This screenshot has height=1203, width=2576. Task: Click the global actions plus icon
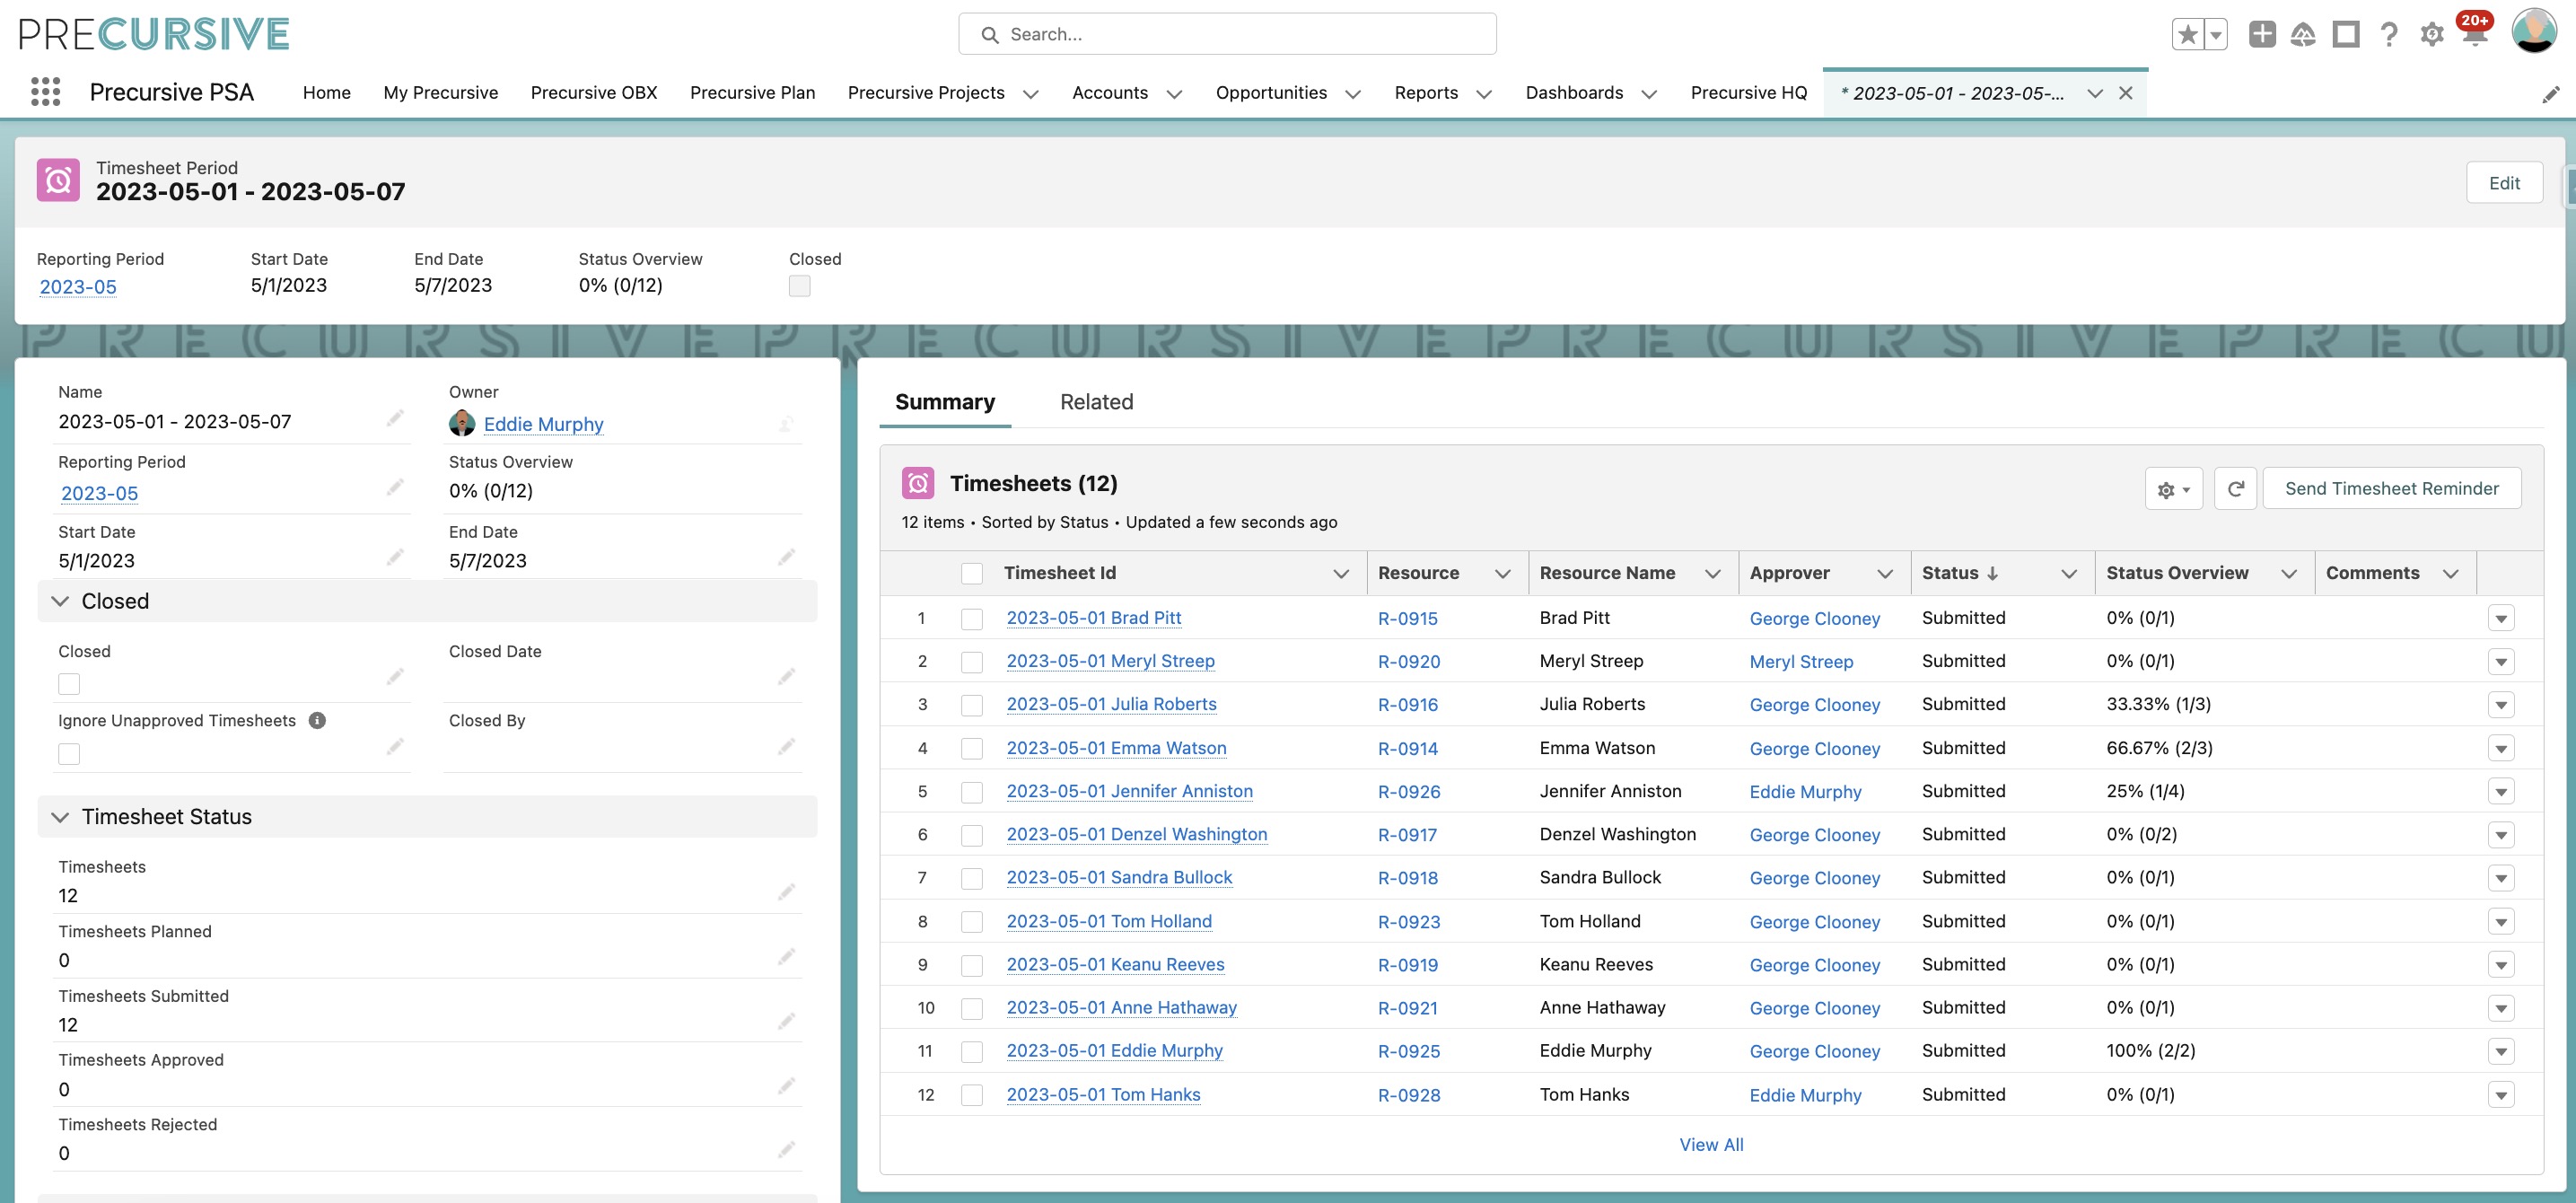(2263, 33)
